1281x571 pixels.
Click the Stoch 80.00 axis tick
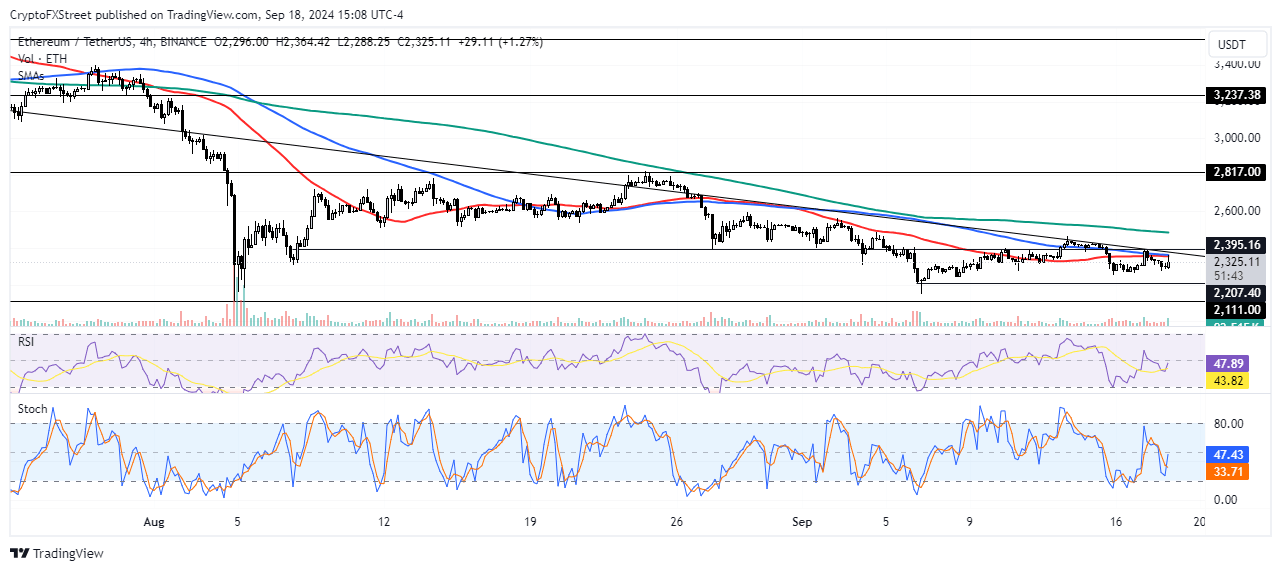pos(1229,423)
